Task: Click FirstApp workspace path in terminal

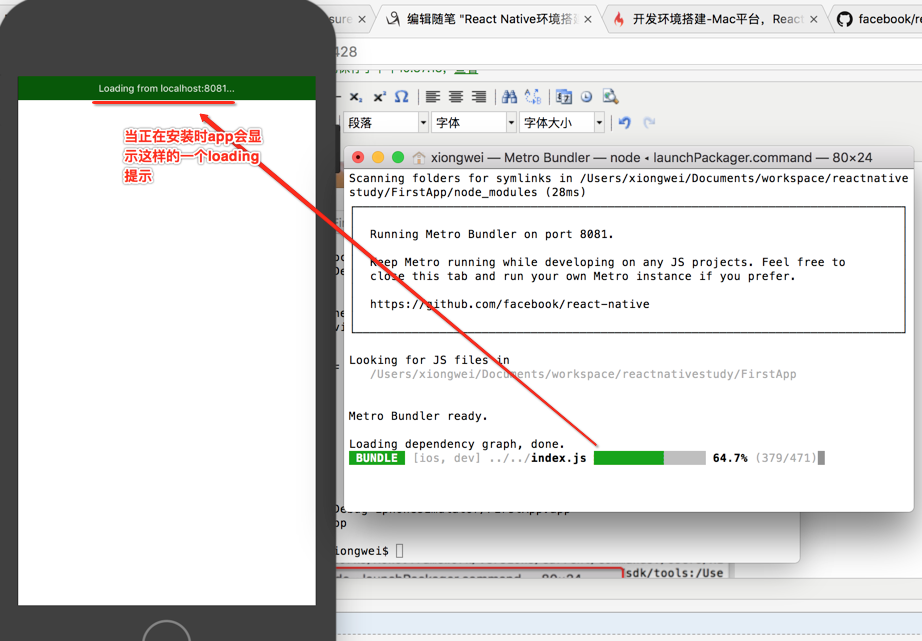Action: (x=583, y=374)
